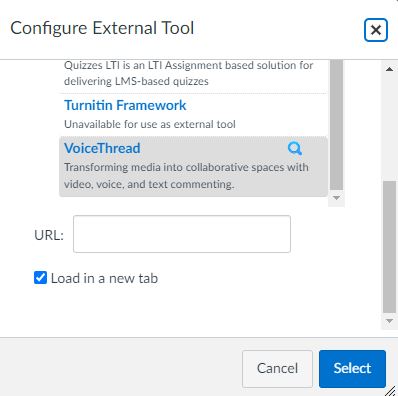398x396 pixels.
Task: Click dialog scrollbar up arrow
Action: 389,69
